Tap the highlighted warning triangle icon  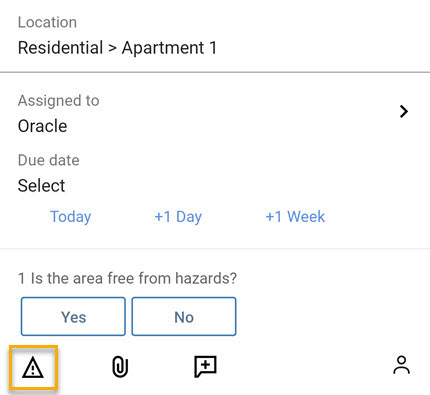pos(33,367)
